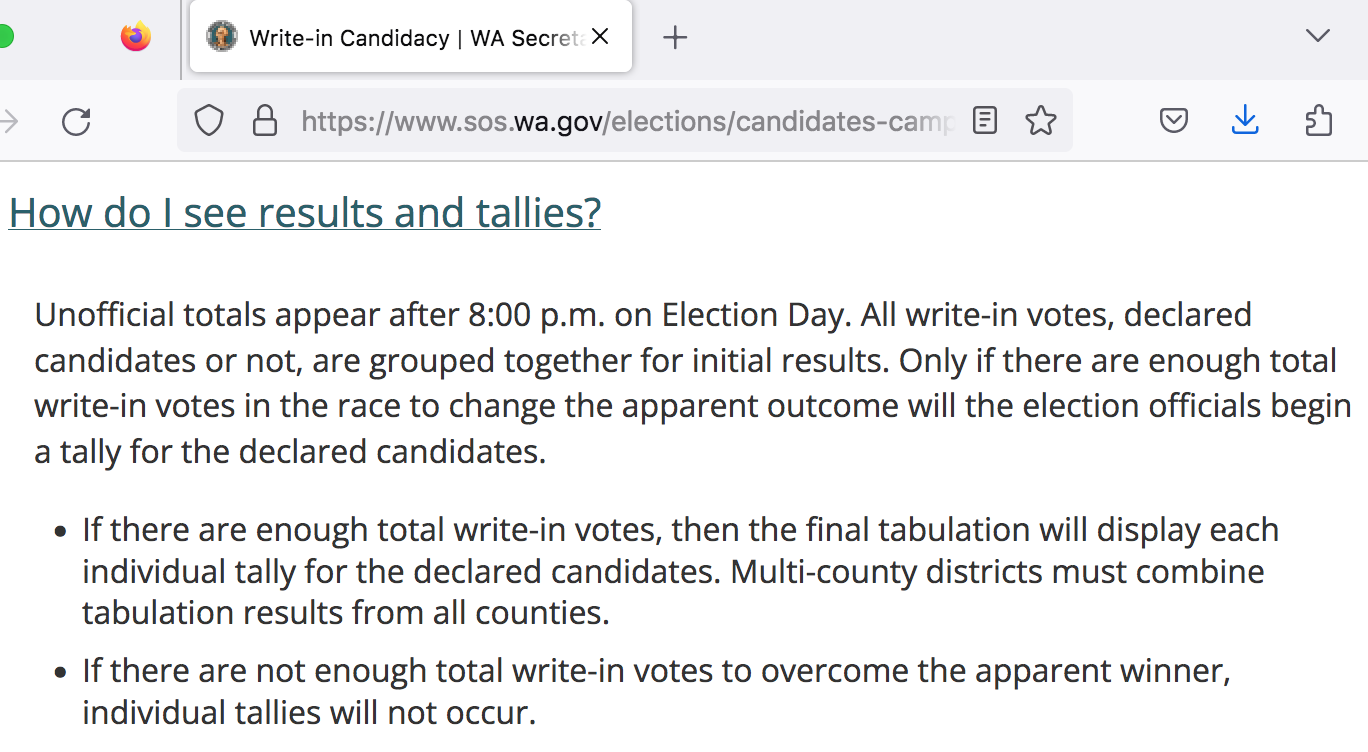Reload the current page
Image resolution: width=1368 pixels, height=752 pixels.
(x=76, y=122)
